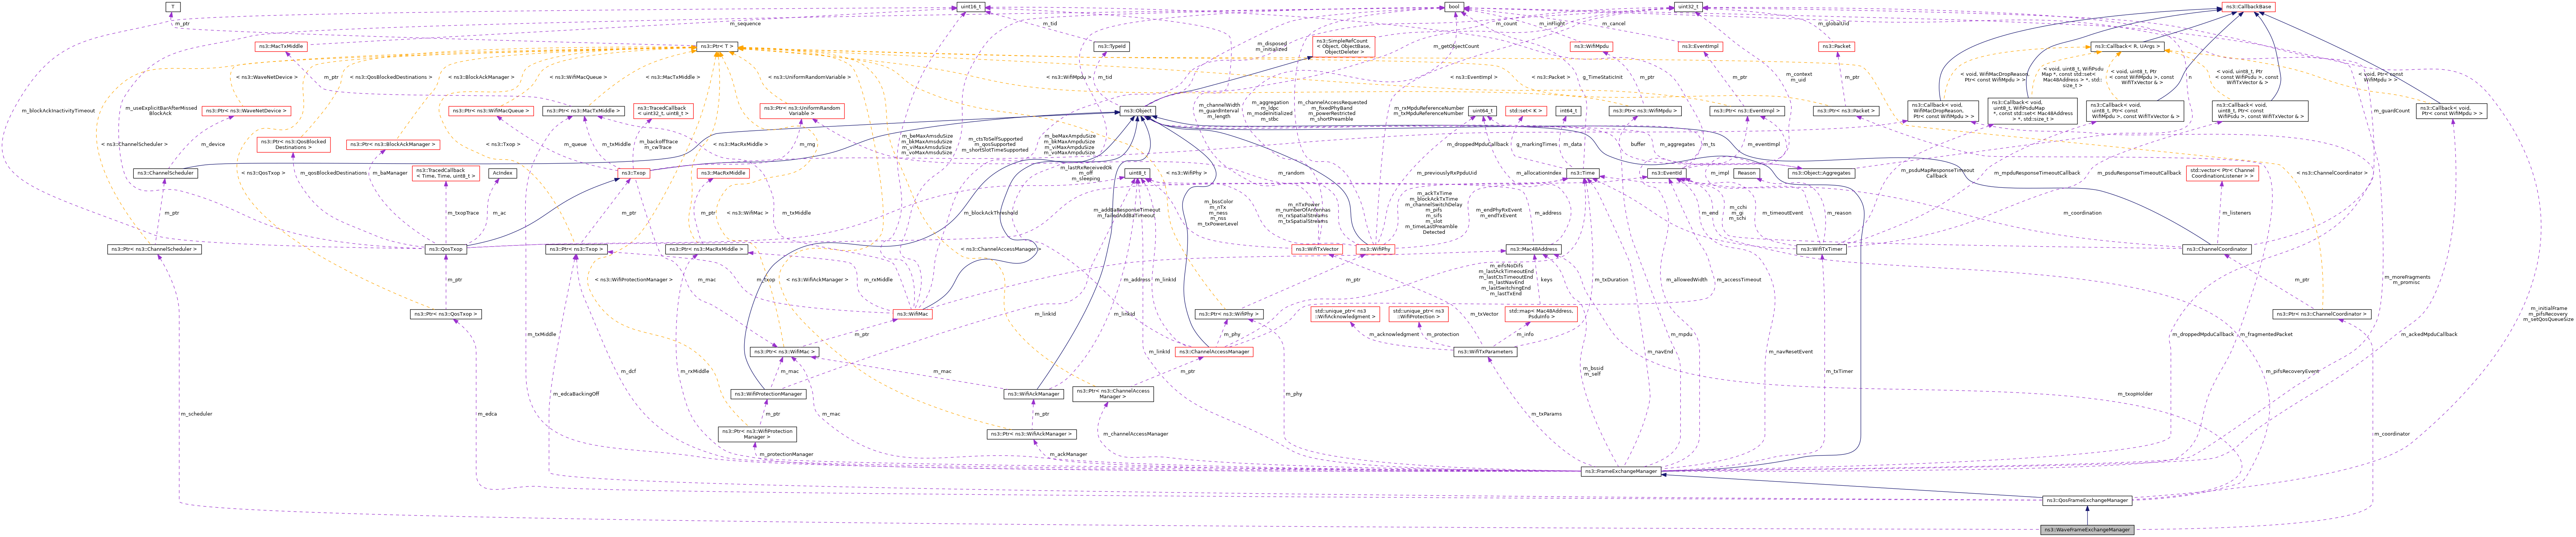Open ns3::Ptr< ns3::BlockAckManager > node

click(x=393, y=145)
